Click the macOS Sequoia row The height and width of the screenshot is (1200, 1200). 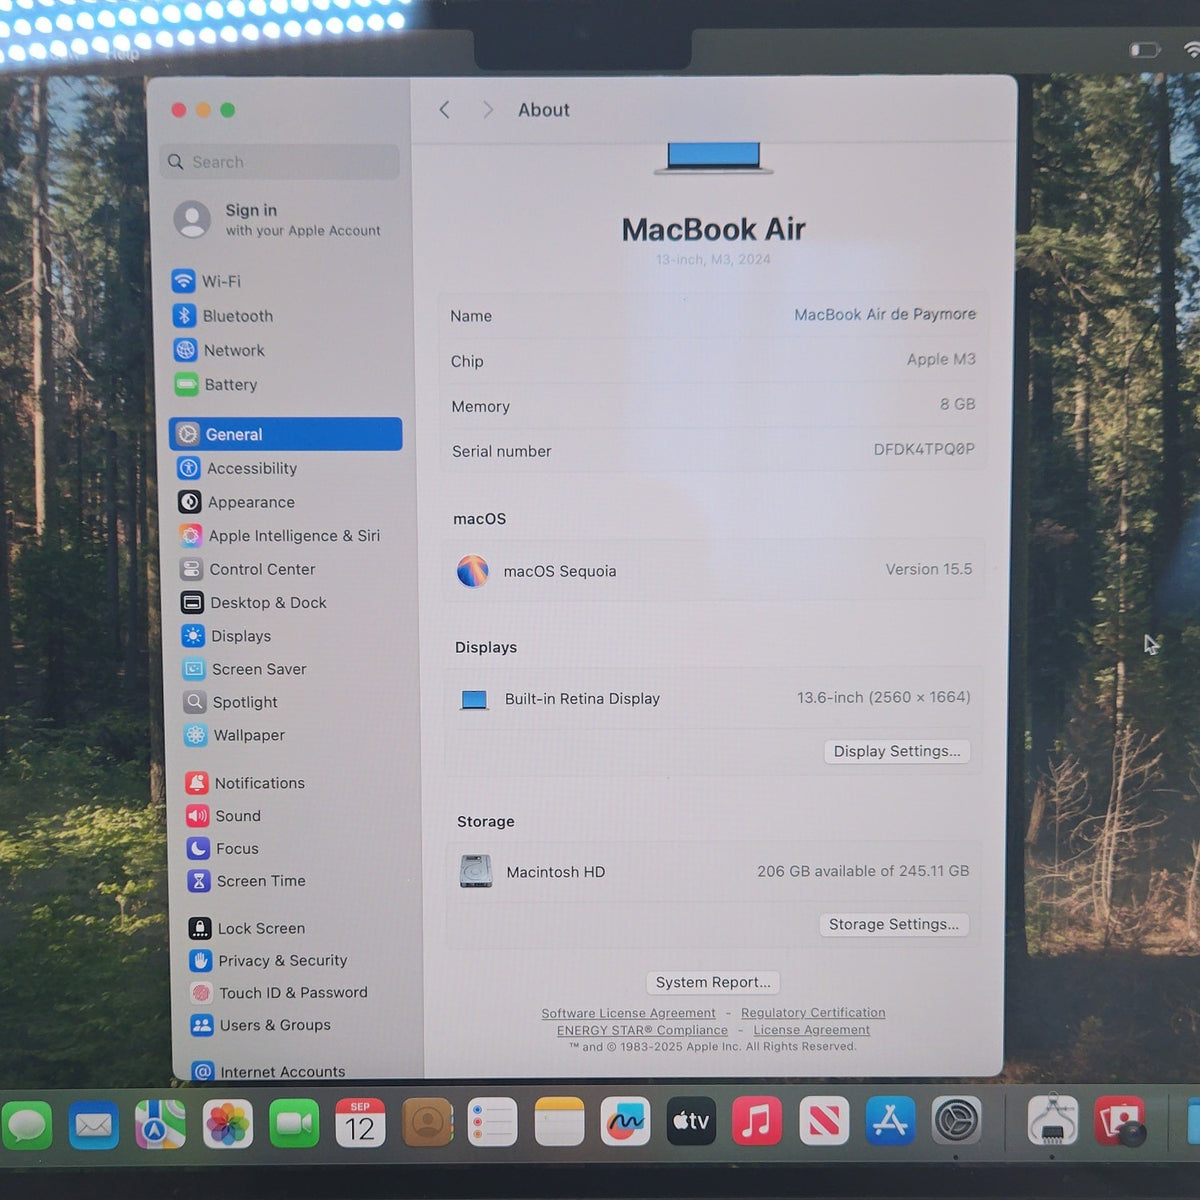click(713, 570)
